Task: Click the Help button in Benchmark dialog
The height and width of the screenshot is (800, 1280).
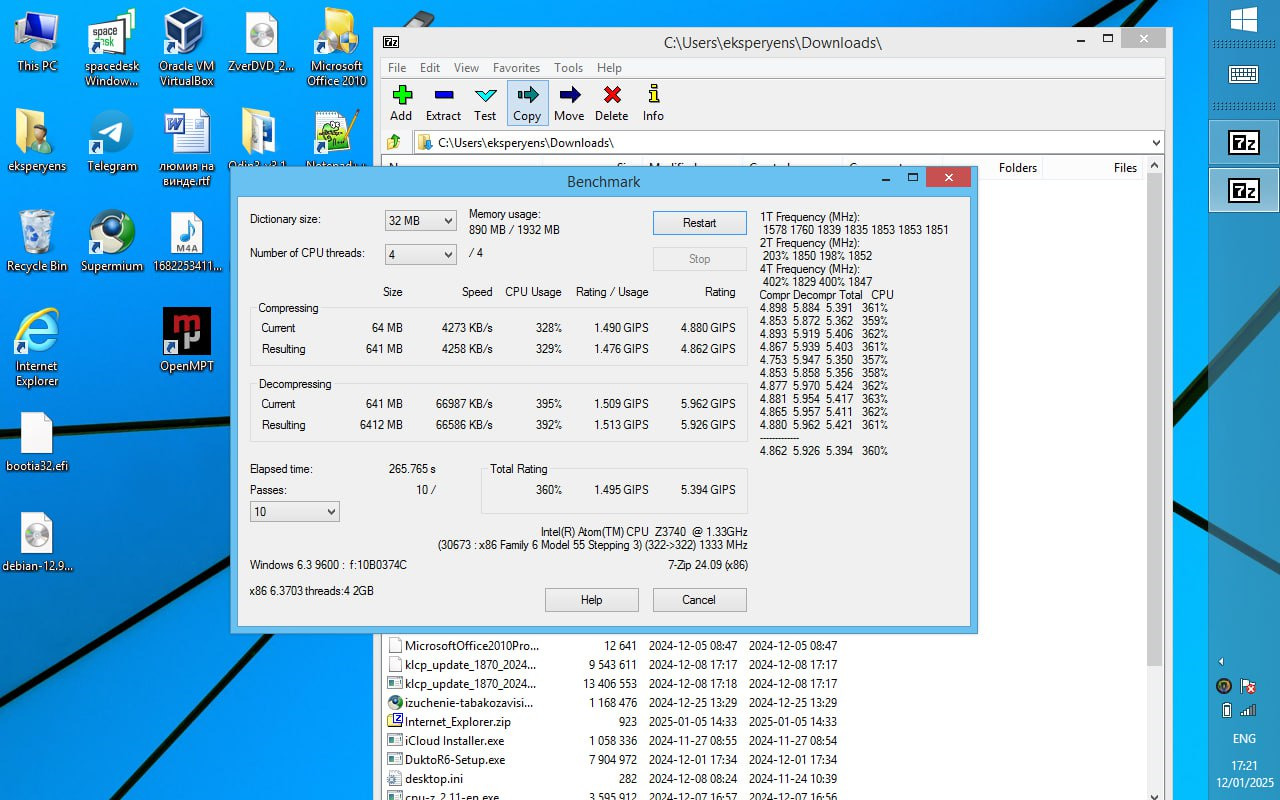Action: pos(591,600)
